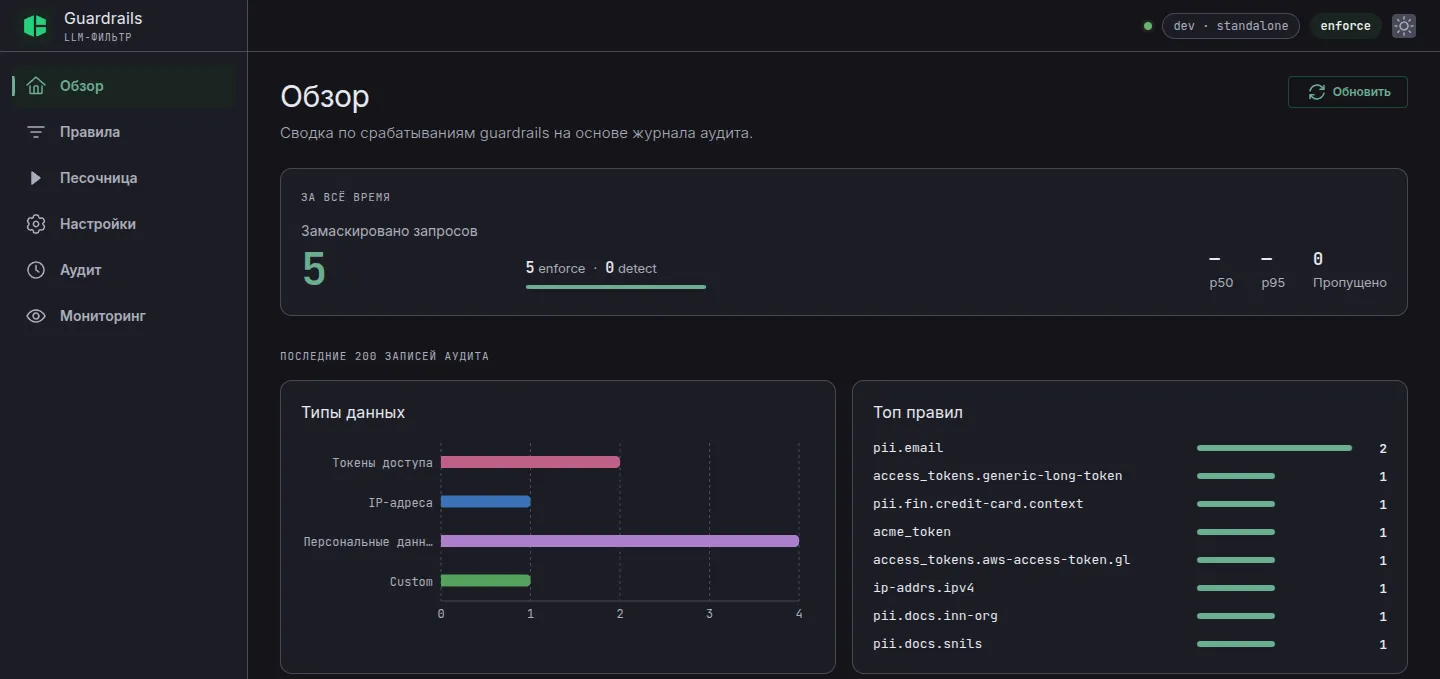
Task: Click the enforce/detect progress bar
Action: (616, 287)
